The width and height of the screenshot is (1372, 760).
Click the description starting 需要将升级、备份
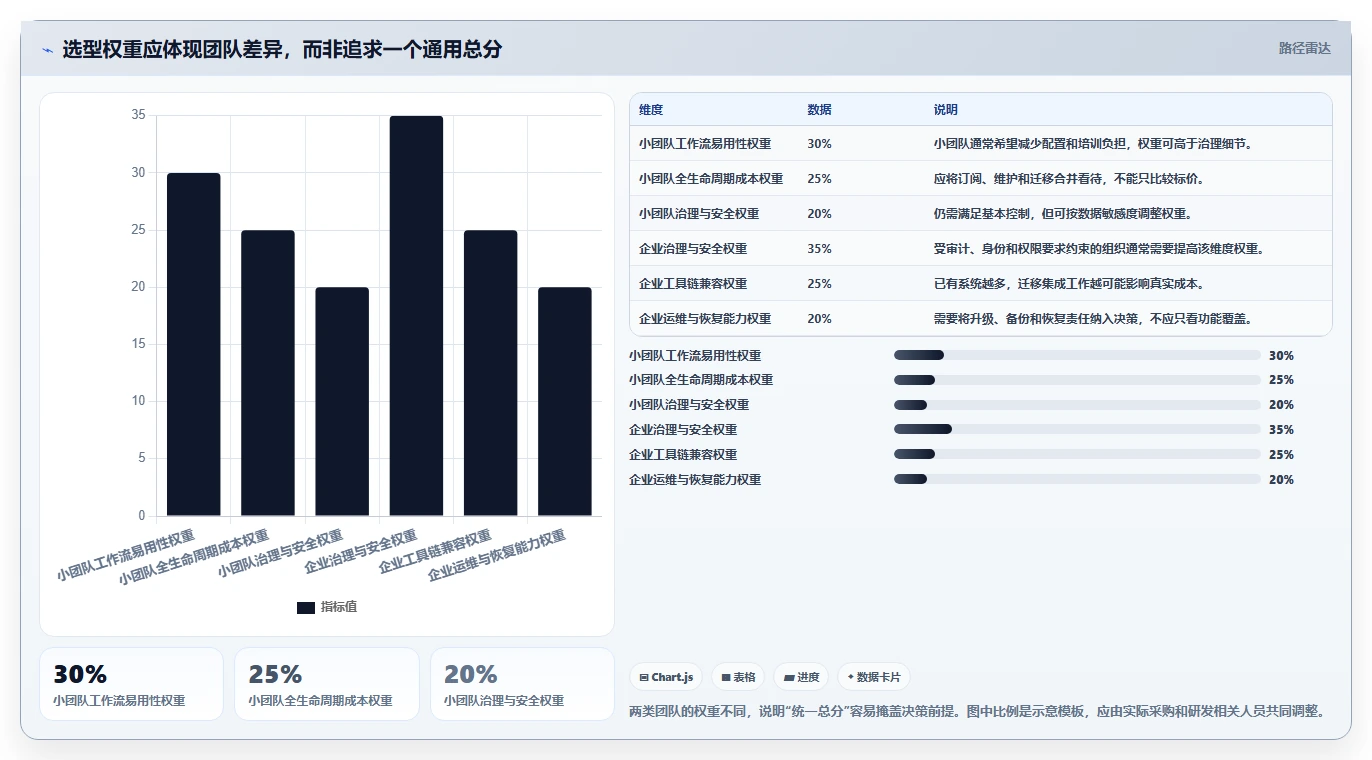click(1093, 319)
